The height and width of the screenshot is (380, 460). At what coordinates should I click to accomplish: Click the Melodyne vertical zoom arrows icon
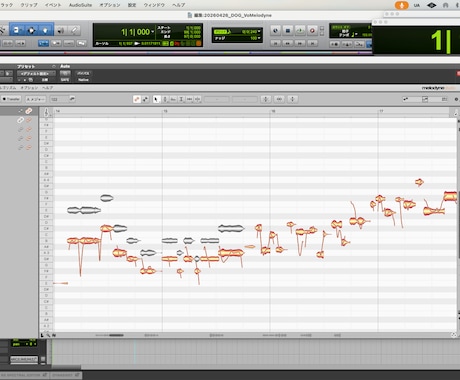pos(292,99)
